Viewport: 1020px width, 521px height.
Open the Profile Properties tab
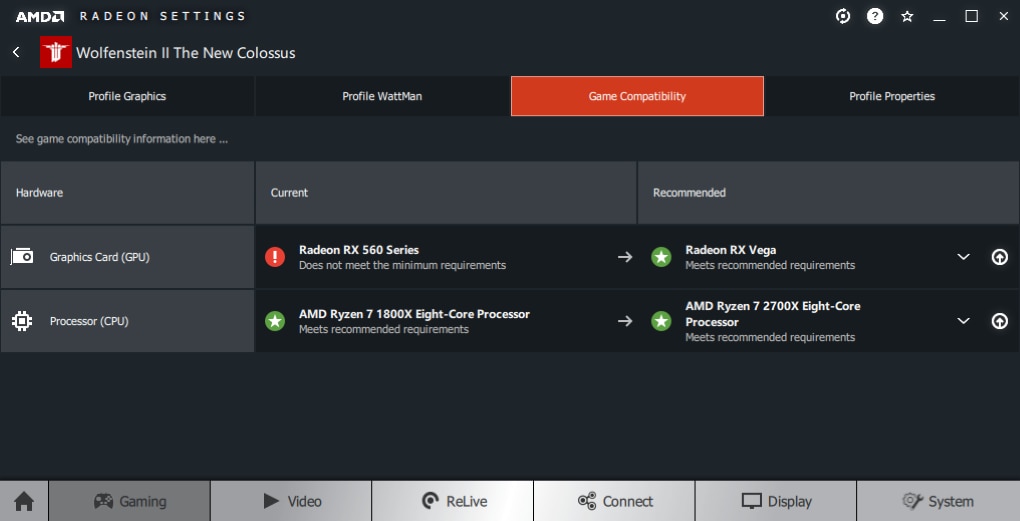coord(892,96)
